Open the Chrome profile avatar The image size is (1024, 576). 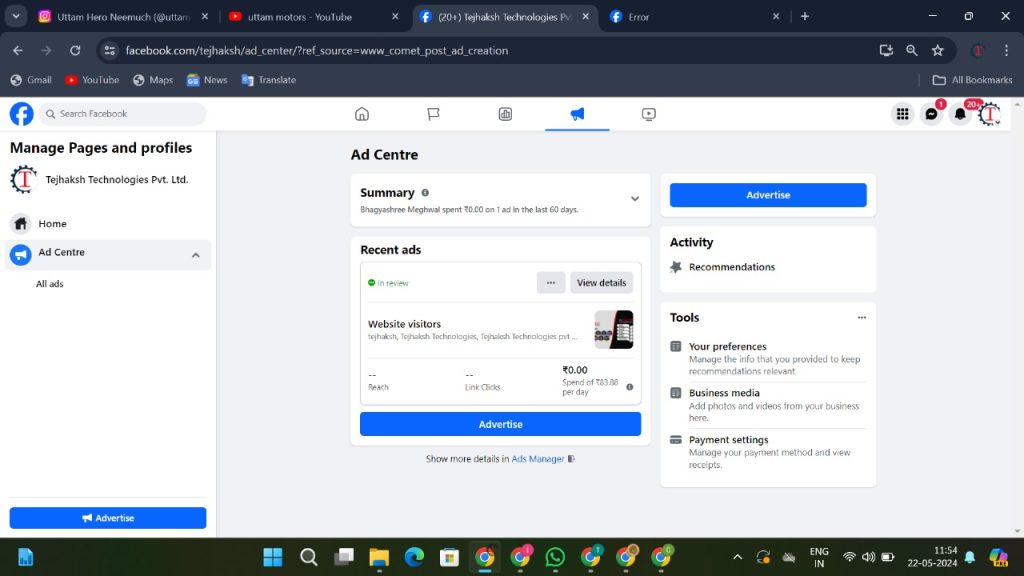pos(978,50)
